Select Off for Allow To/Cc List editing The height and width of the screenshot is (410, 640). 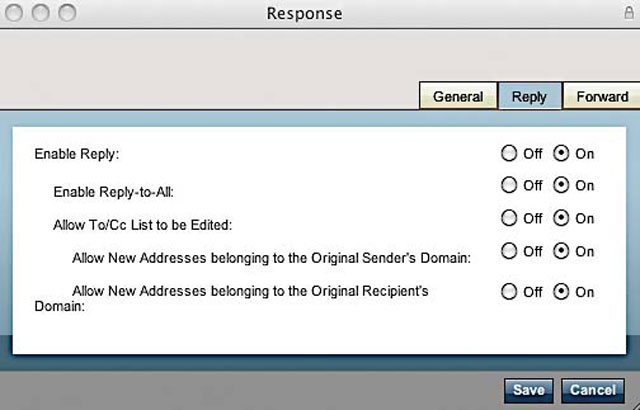coord(509,218)
